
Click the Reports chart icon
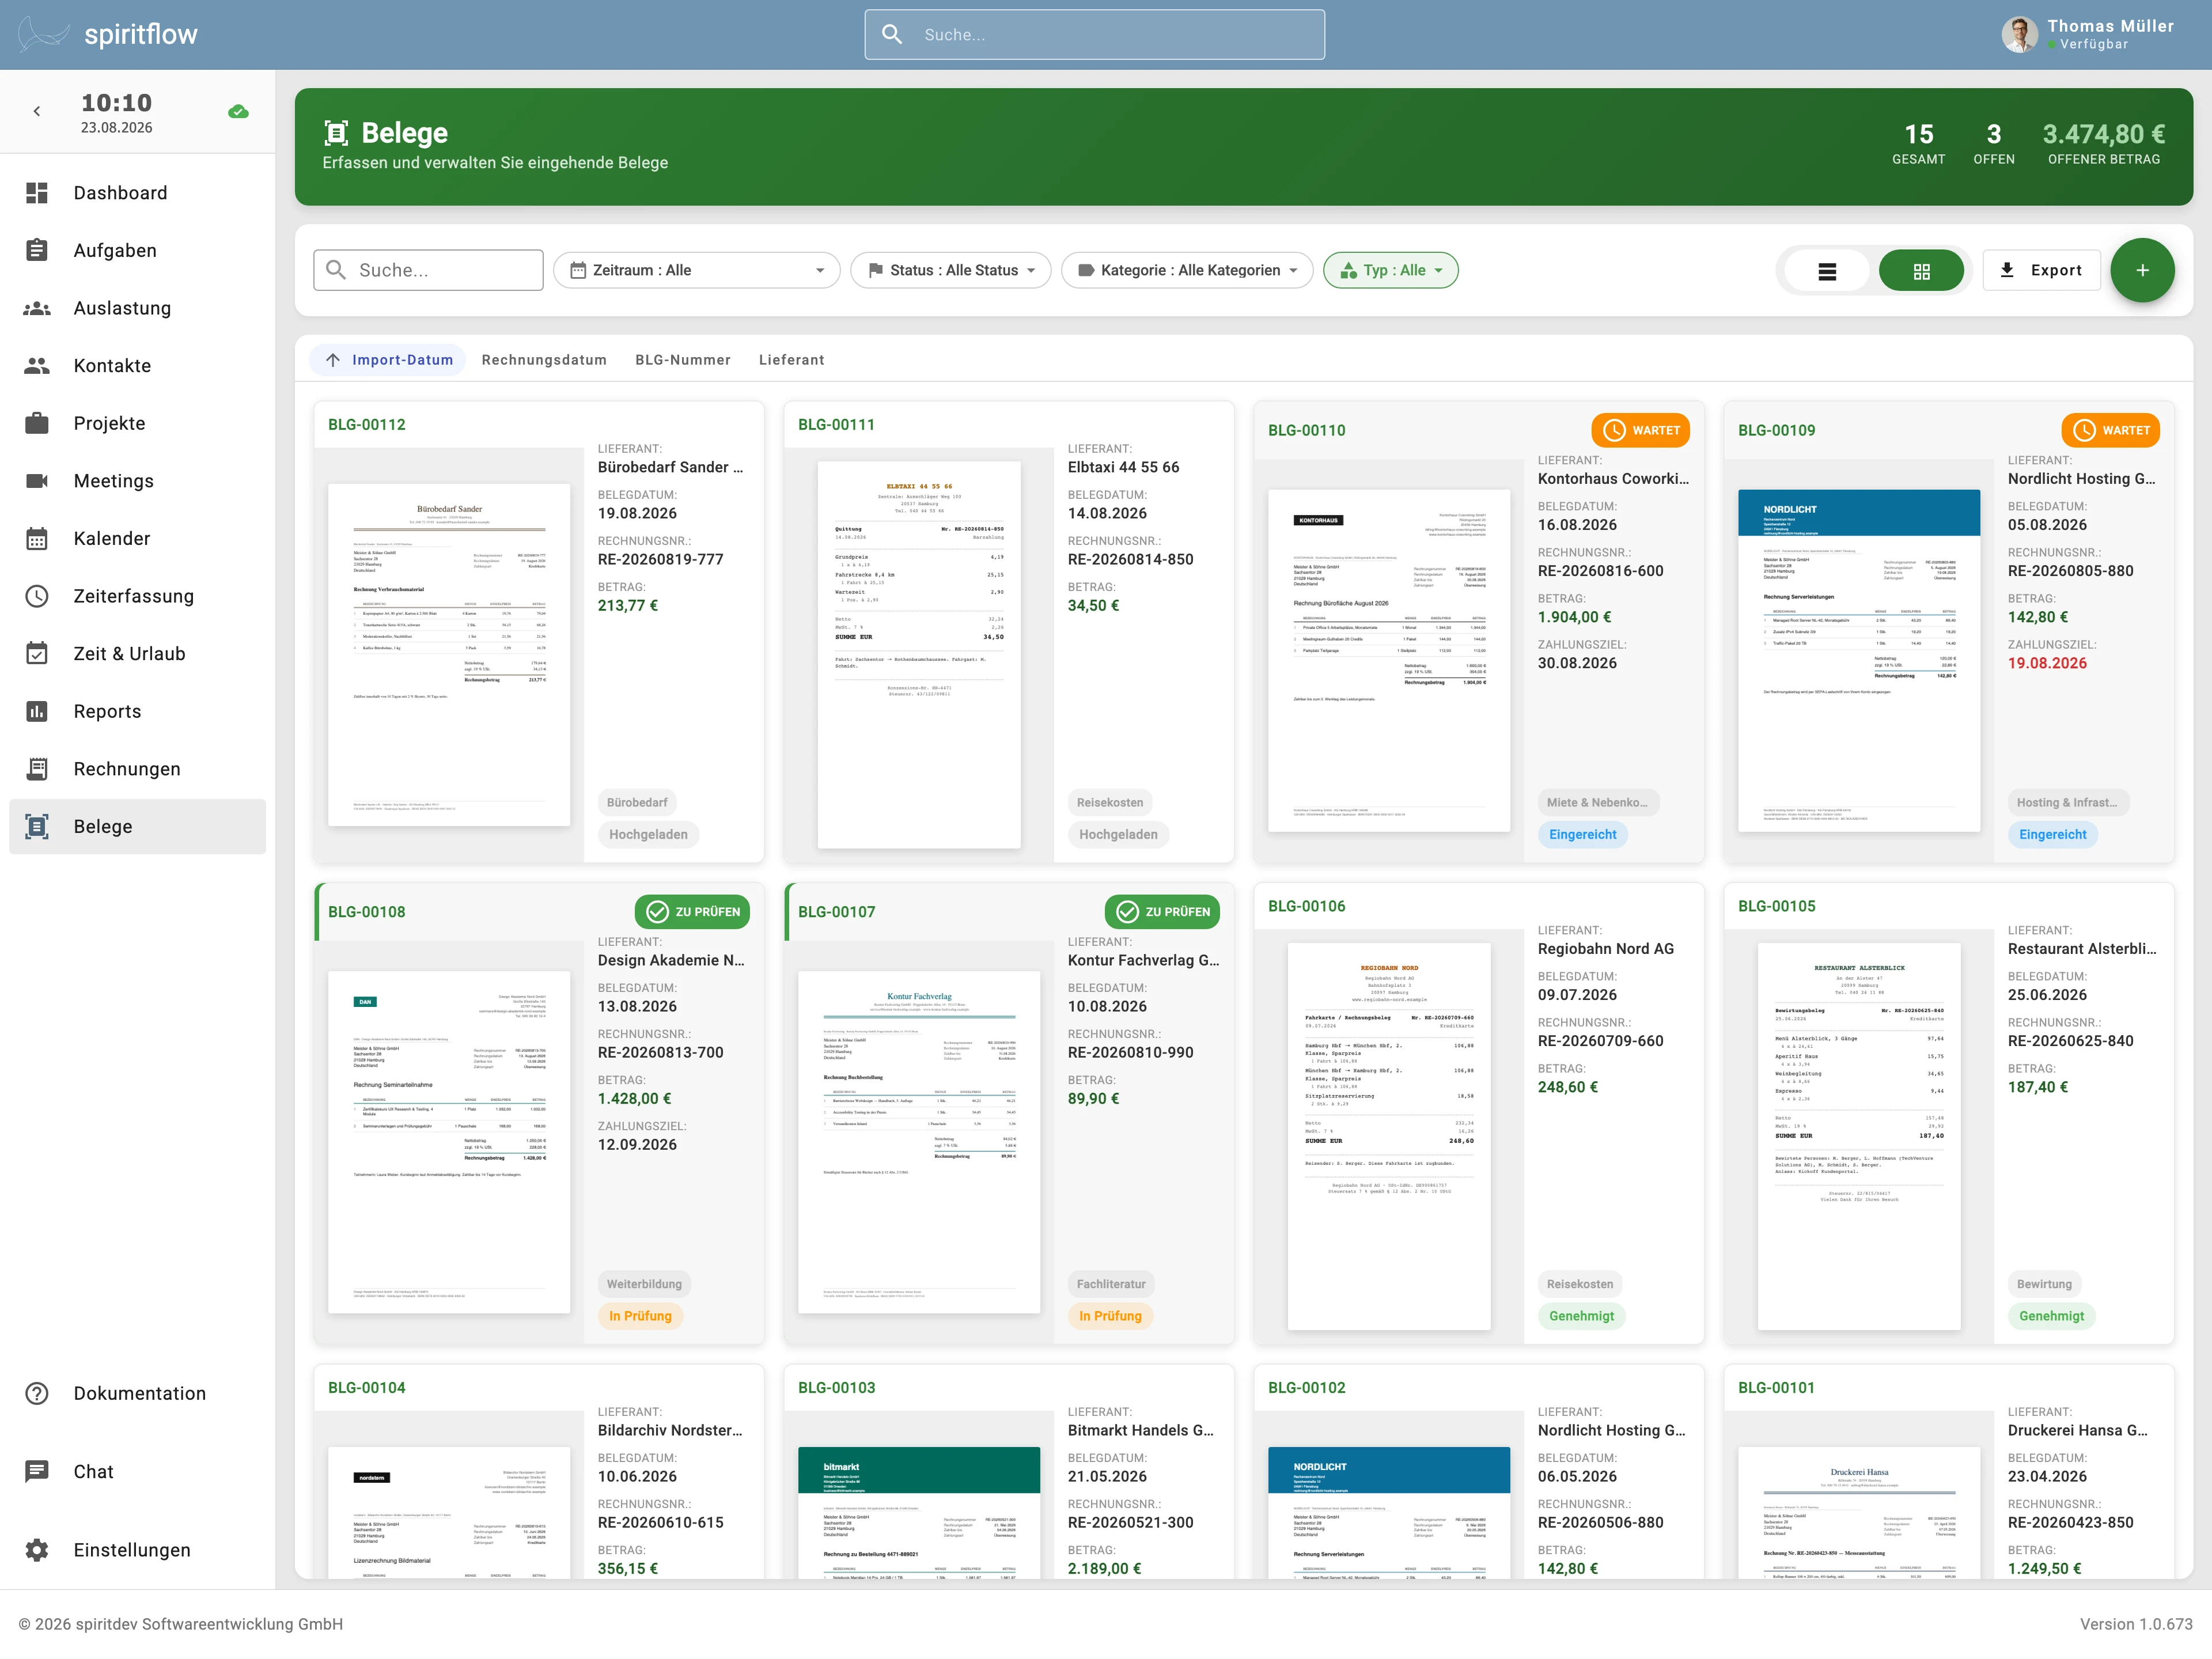[37, 711]
